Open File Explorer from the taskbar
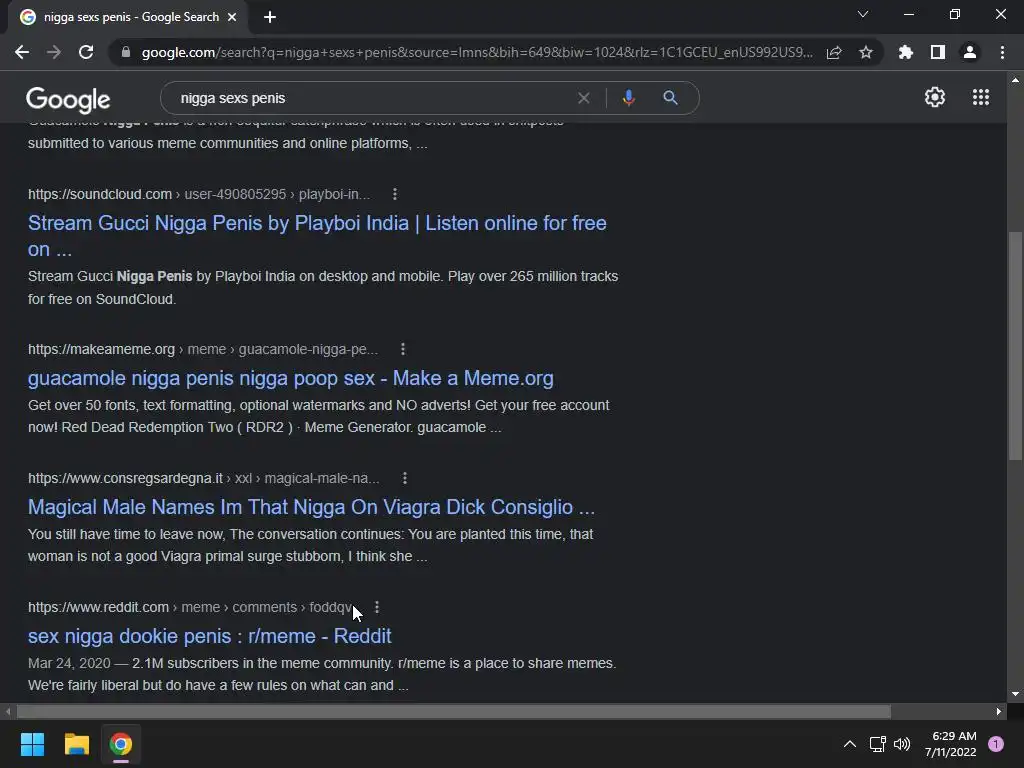This screenshot has width=1024, height=768. (76, 744)
